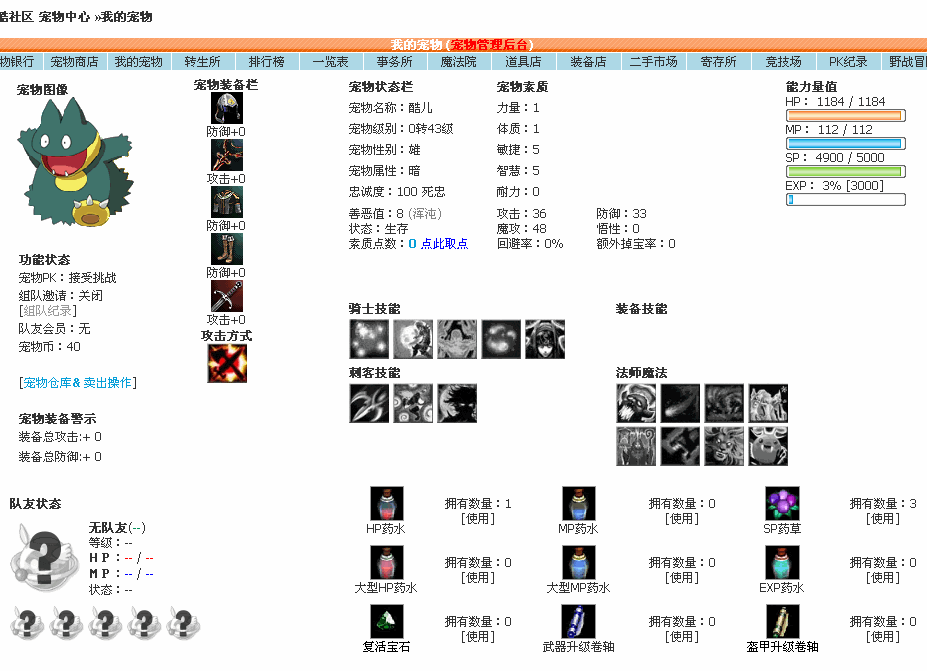
Task: Click the EXP progress bar
Action: (846, 200)
